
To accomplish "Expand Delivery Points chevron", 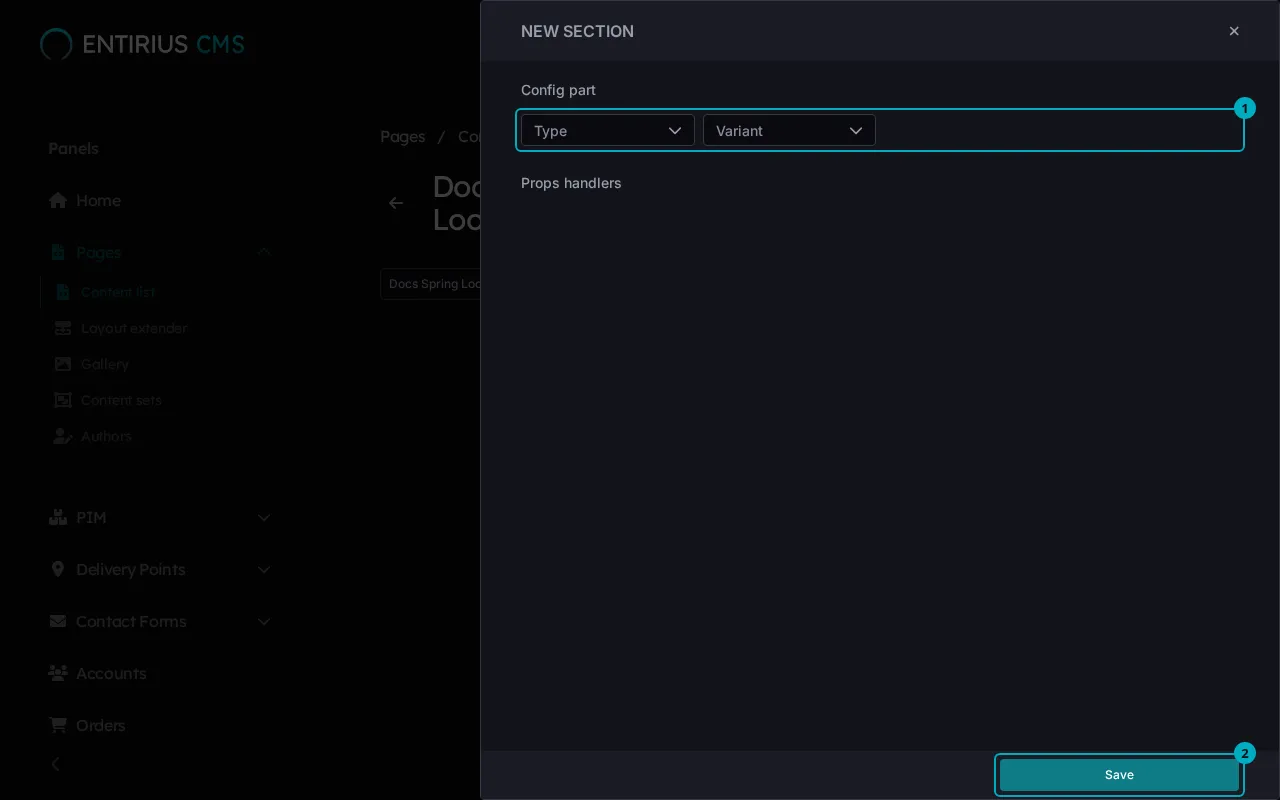I will [x=264, y=569].
